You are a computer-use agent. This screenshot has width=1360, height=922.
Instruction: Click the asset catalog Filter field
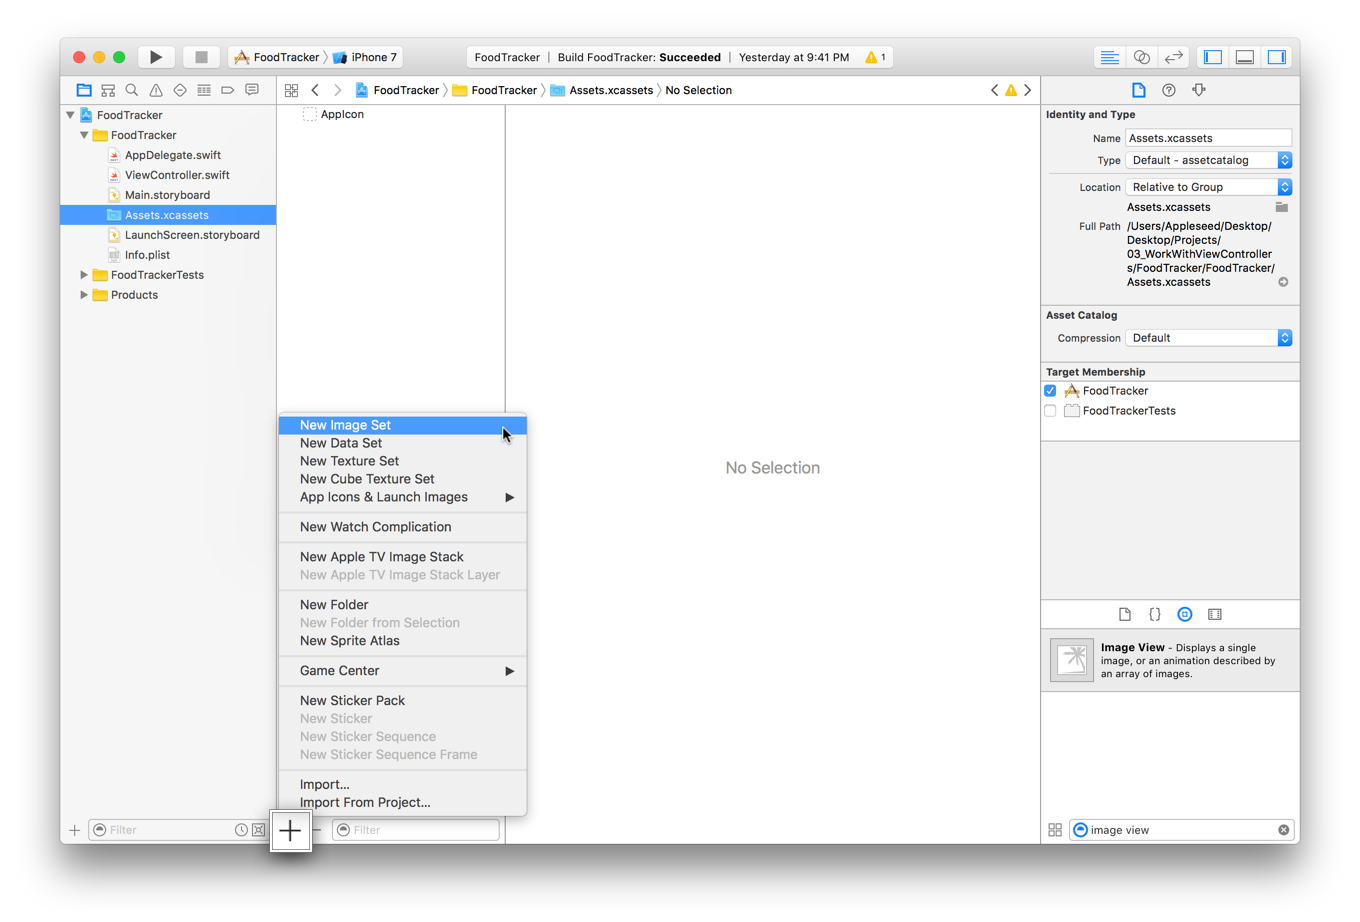[416, 830]
